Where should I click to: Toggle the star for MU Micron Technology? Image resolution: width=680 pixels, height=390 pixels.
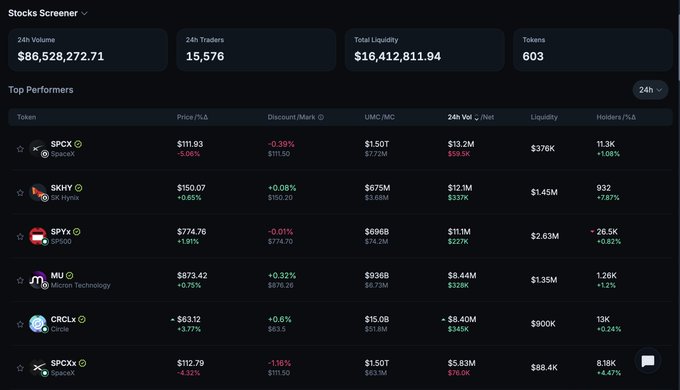click(20, 280)
